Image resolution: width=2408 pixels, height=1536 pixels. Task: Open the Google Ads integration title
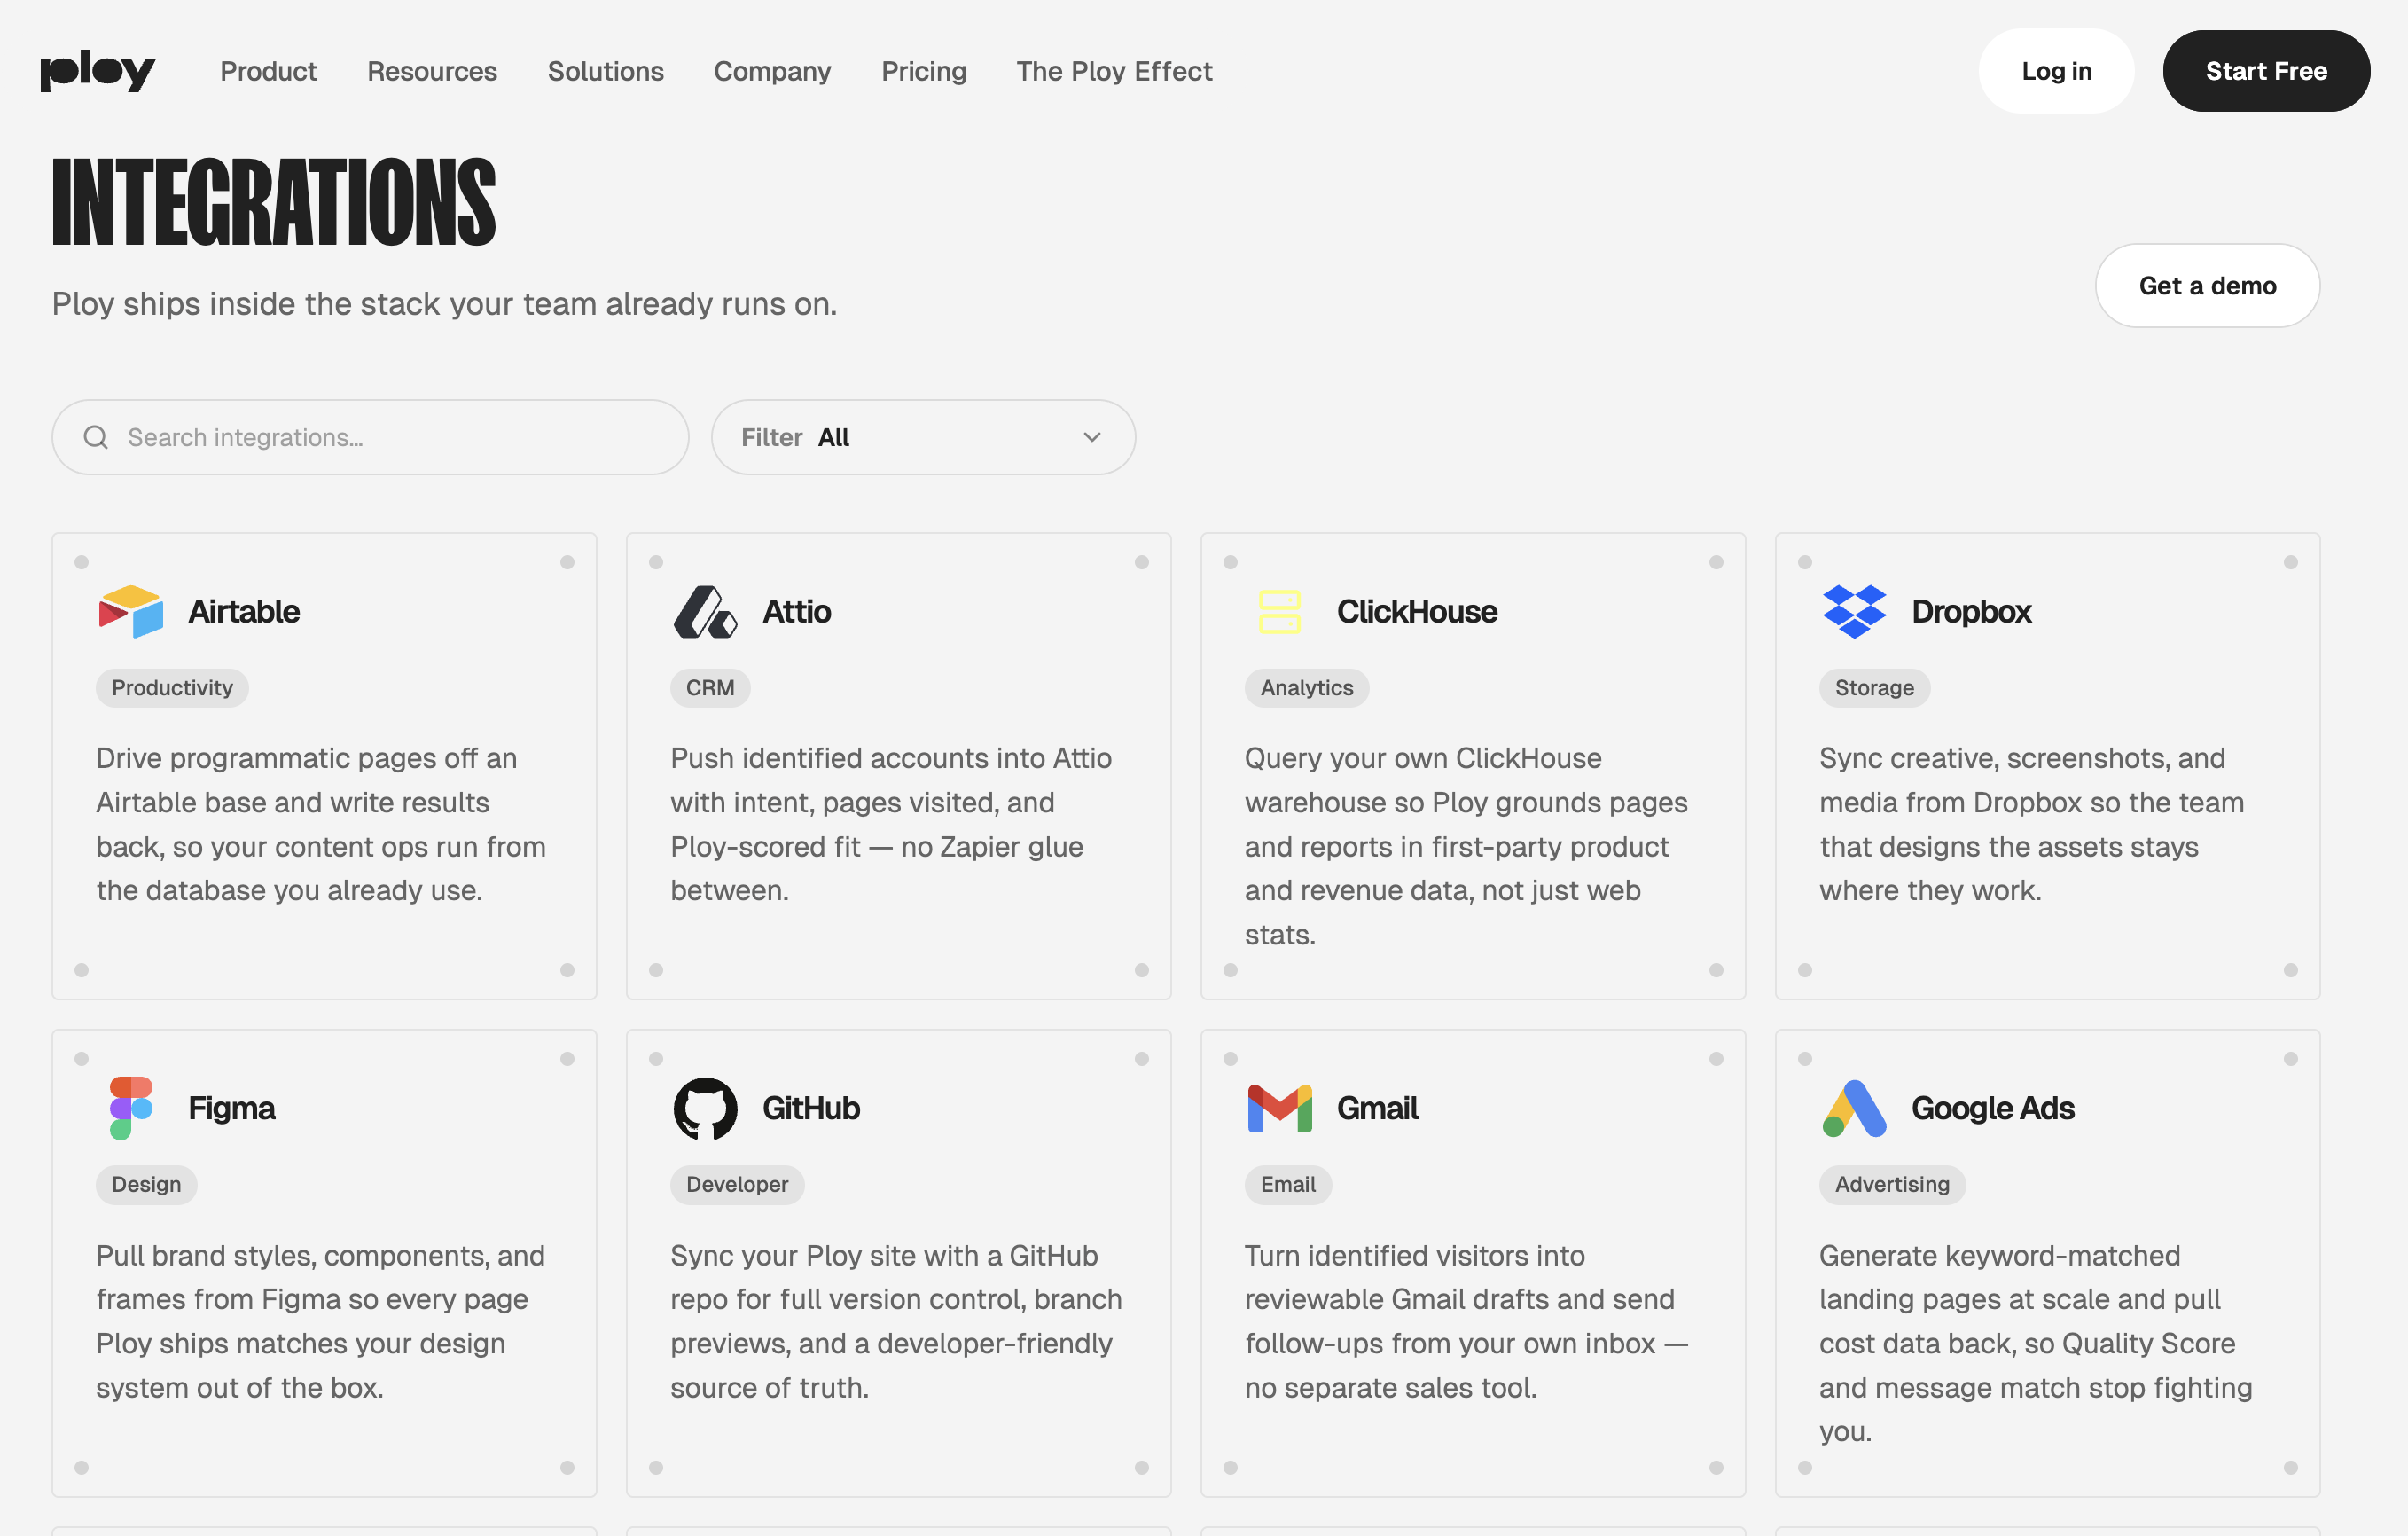[x=1992, y=1108]
